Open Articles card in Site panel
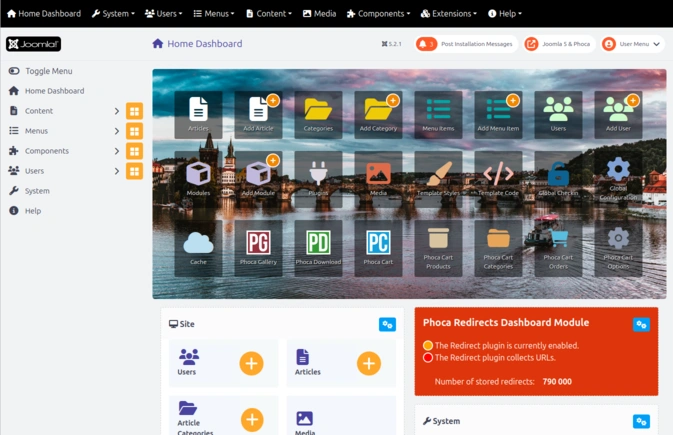 point(307,363)
